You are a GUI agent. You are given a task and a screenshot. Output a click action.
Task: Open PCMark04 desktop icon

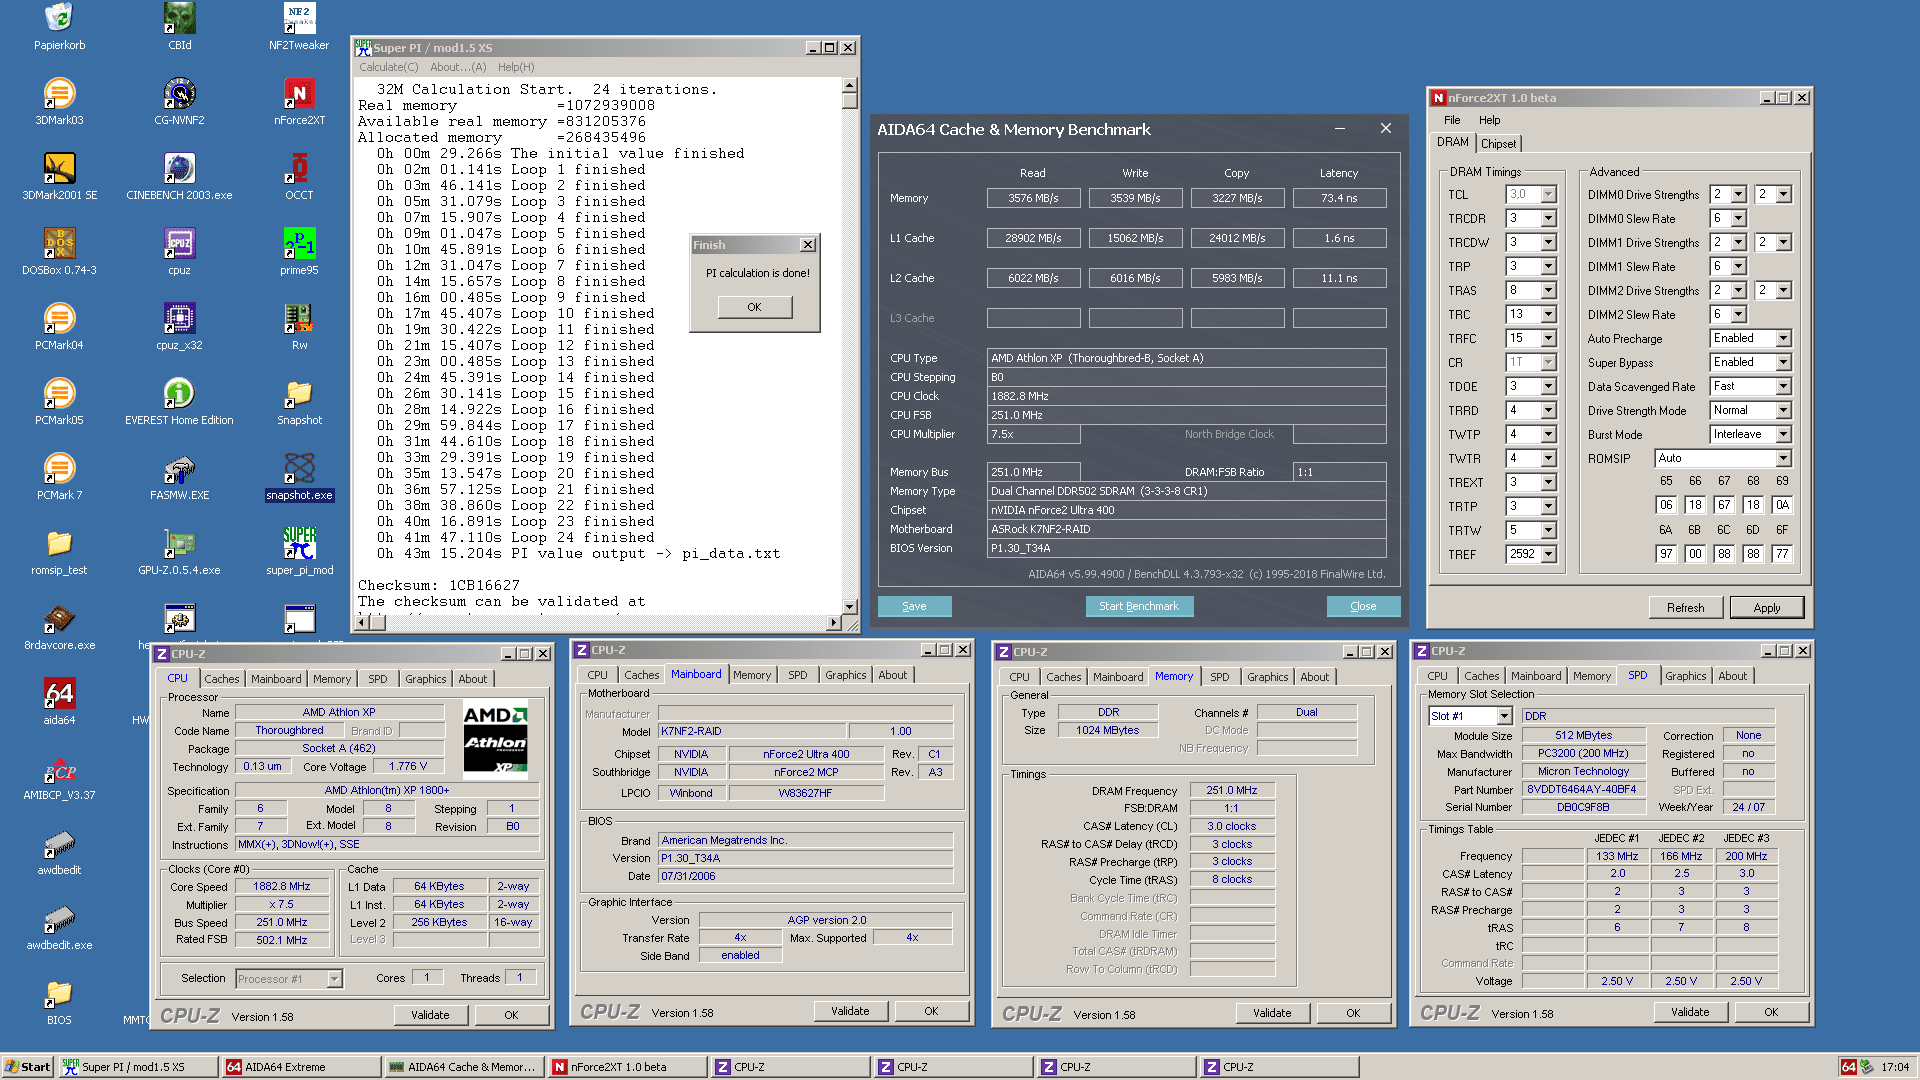pos(59,327)
